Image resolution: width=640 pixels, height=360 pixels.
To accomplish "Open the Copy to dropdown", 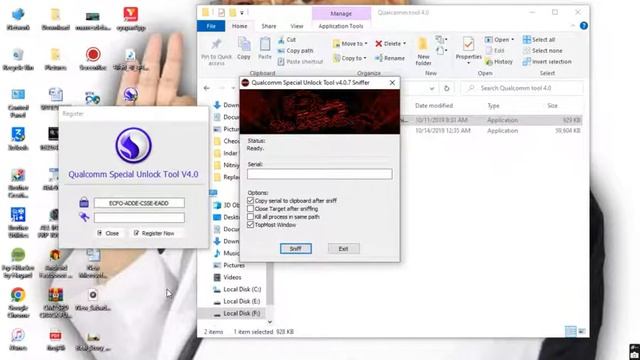I will click(350, 58).
